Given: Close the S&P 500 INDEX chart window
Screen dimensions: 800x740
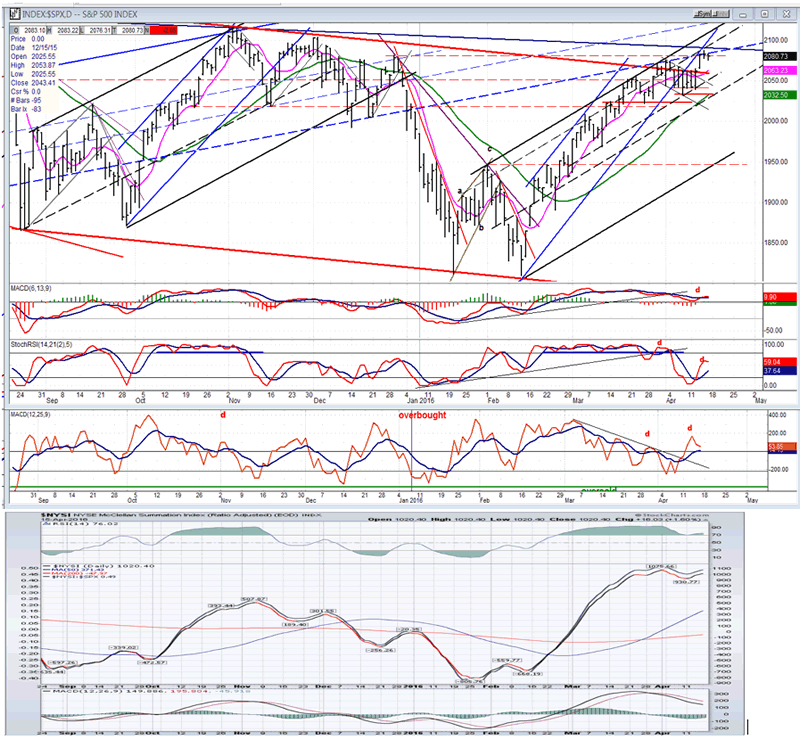Looking at the screenshot, I should (786, 14).
